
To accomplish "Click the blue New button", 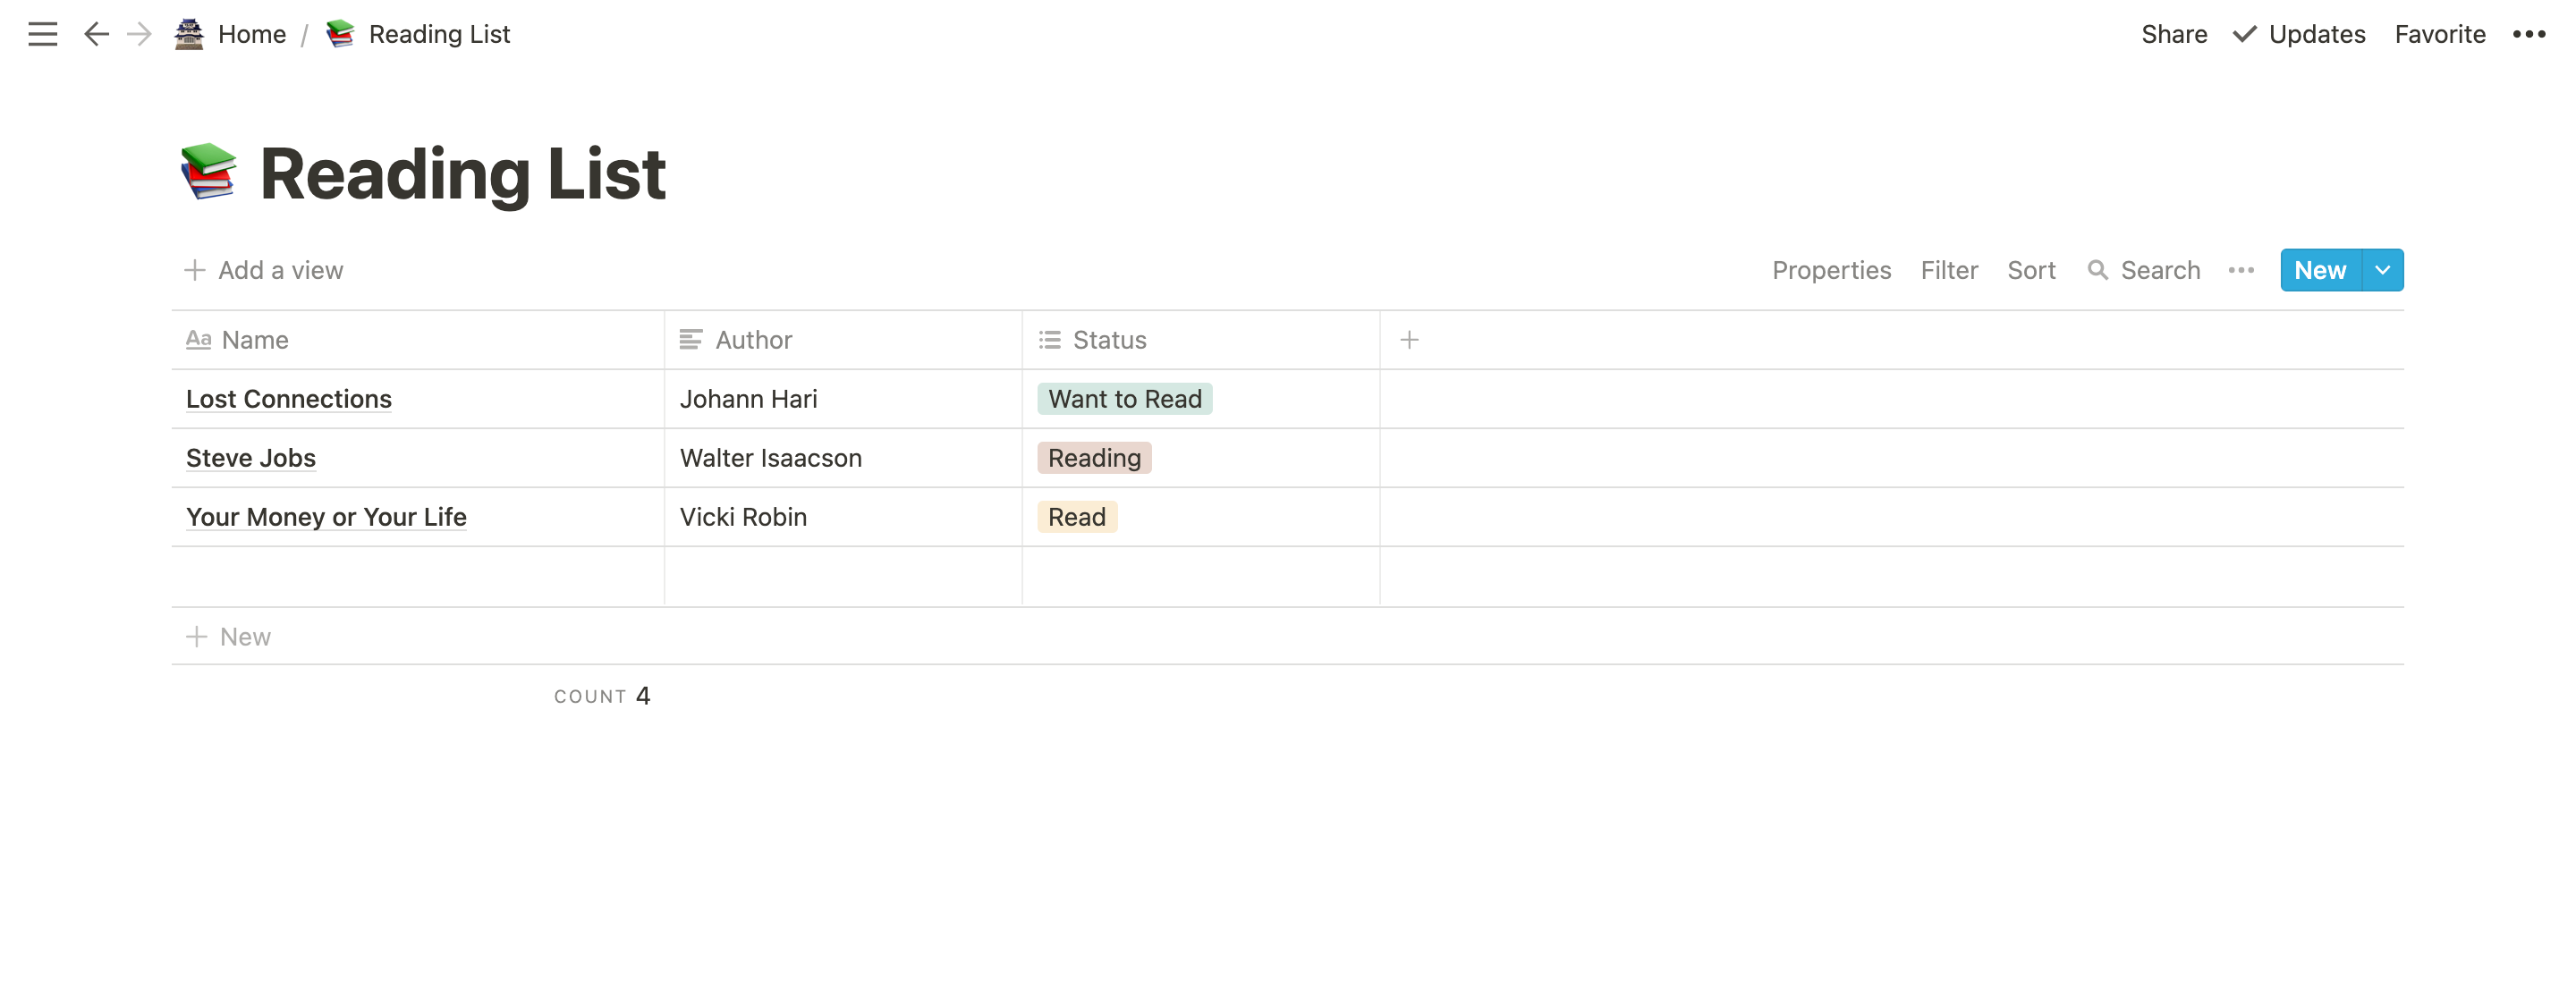I will click(x=2320, y=270).
